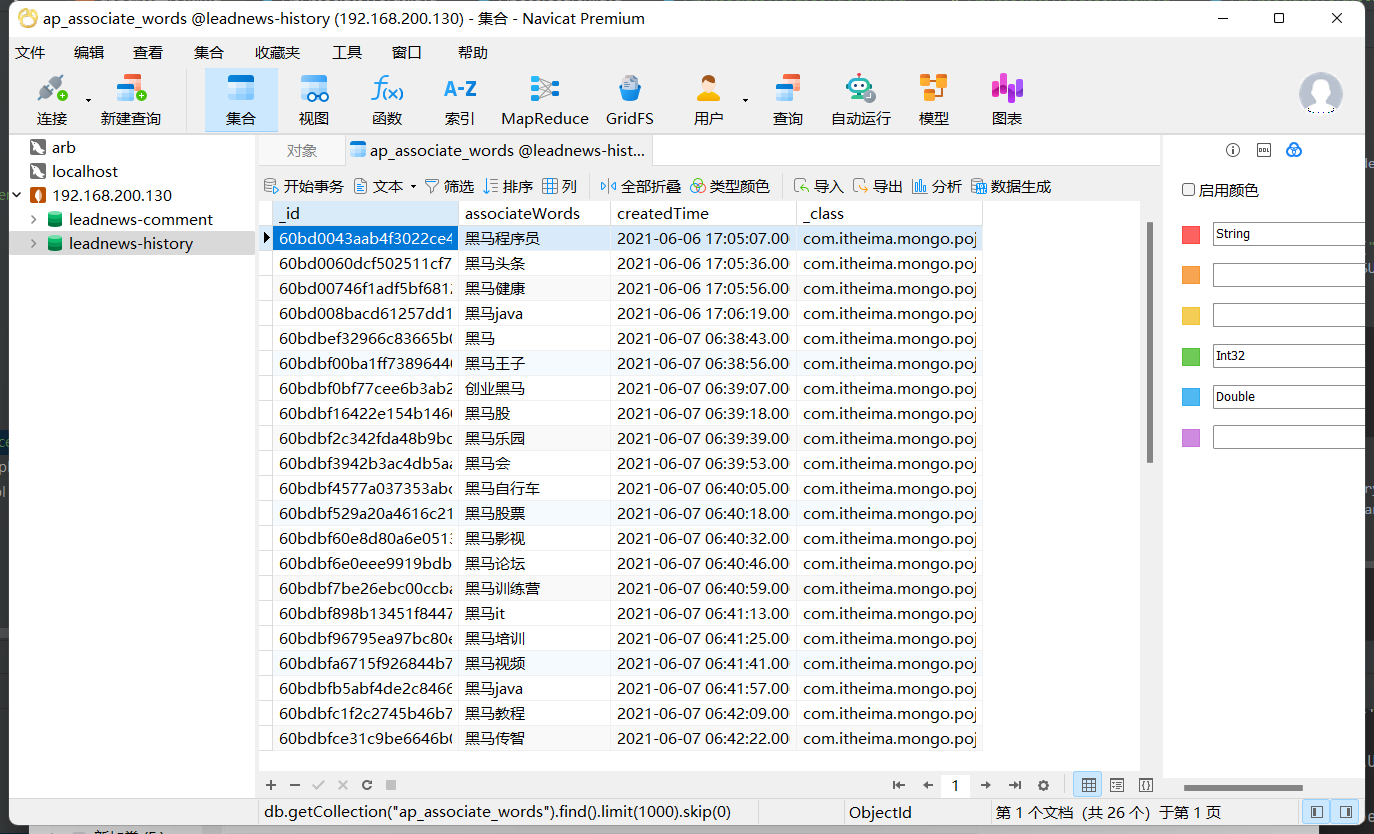Image resolution: width=1374 pixels, height=834 pixels.
Task: Click 数据生成 (Data Generation) toolbar item
Action: [x=1011, y=186]
